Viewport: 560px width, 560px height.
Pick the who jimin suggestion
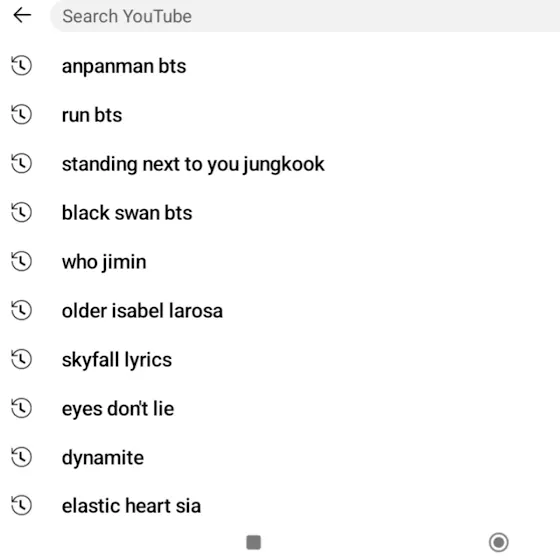tap(280, 262)
